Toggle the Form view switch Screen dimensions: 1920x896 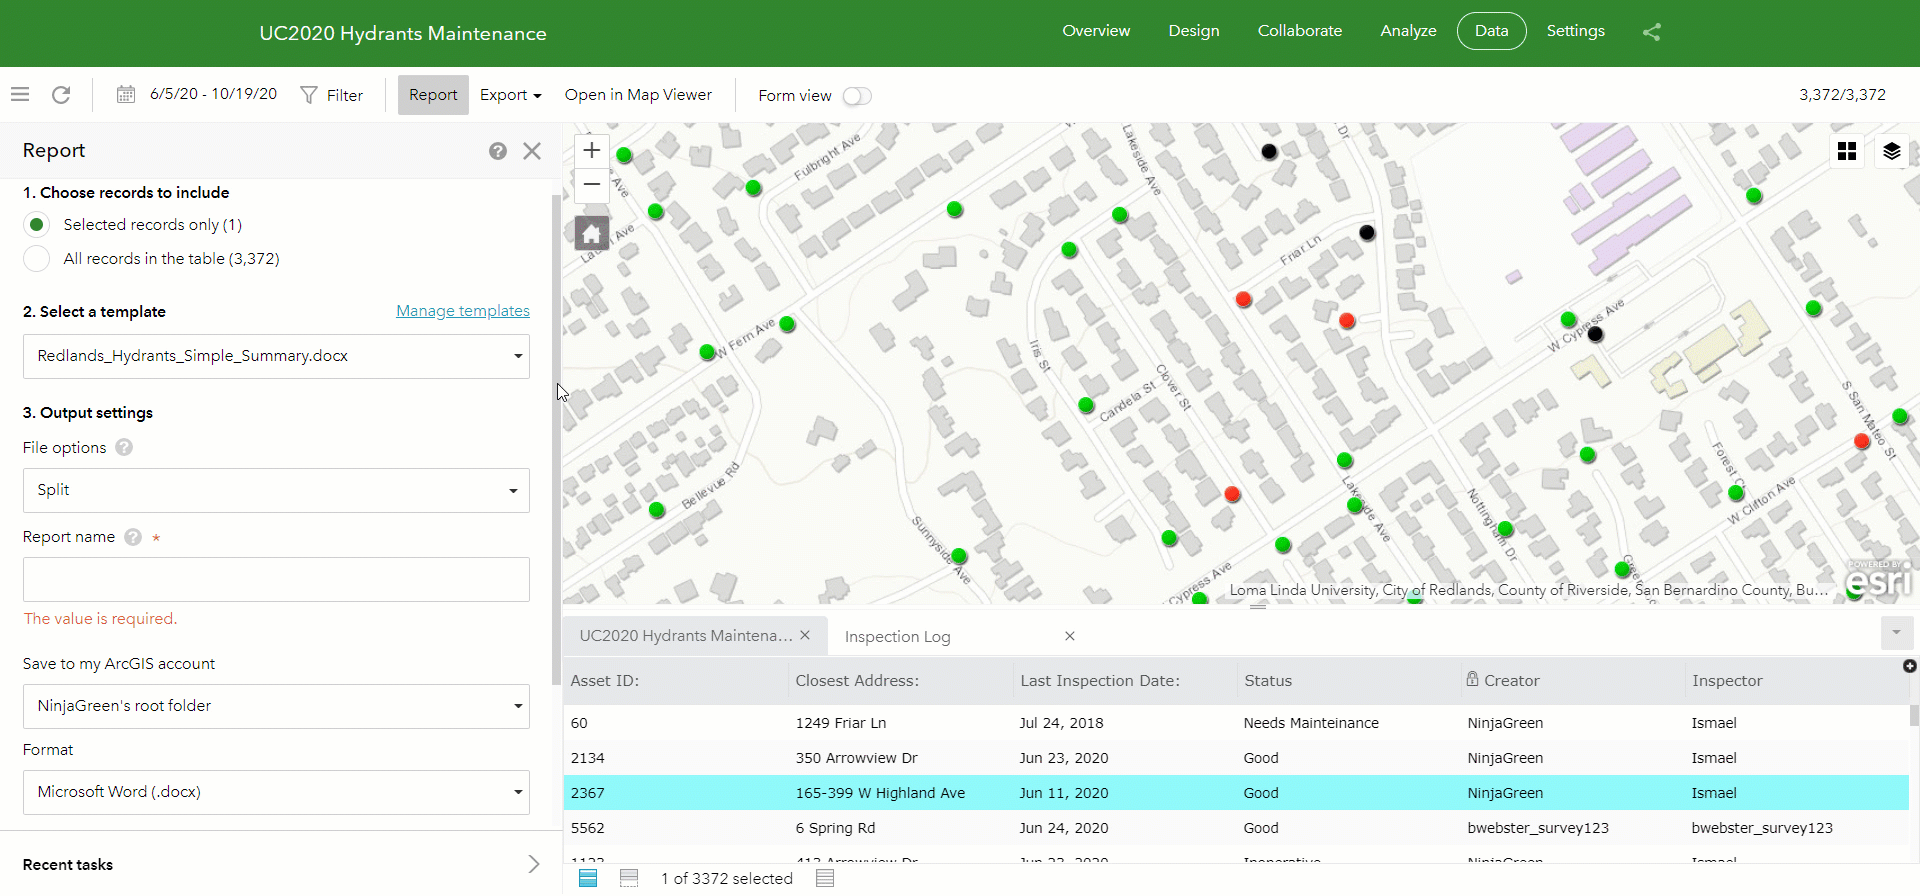pyautogui.click(x=857, y=96)
